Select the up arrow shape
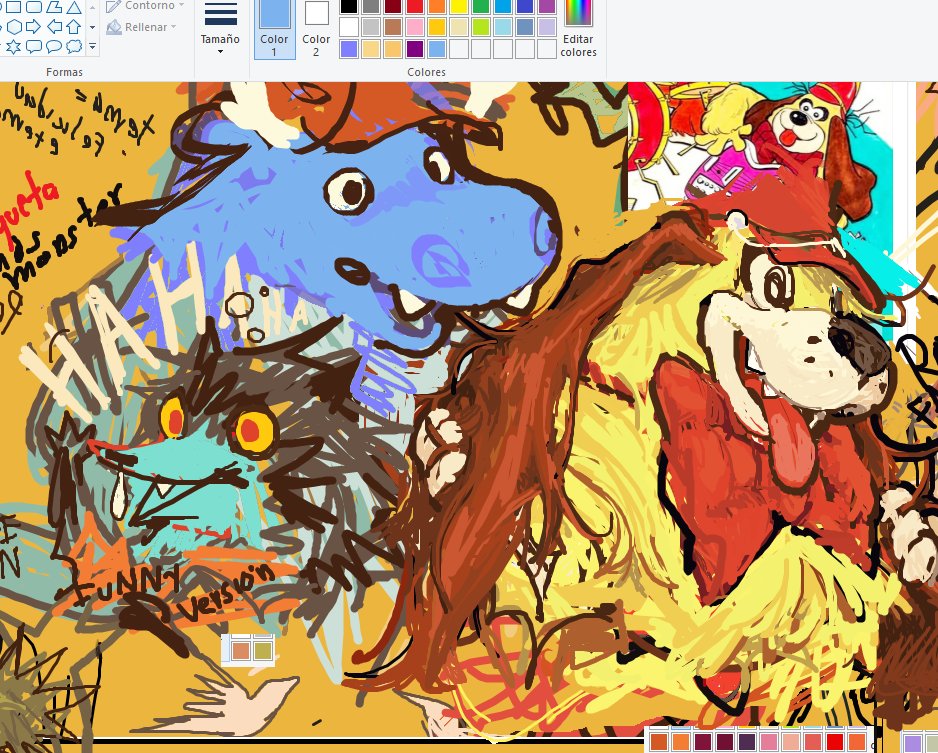This screenshot has width=938, height=753. coord(74,26)
